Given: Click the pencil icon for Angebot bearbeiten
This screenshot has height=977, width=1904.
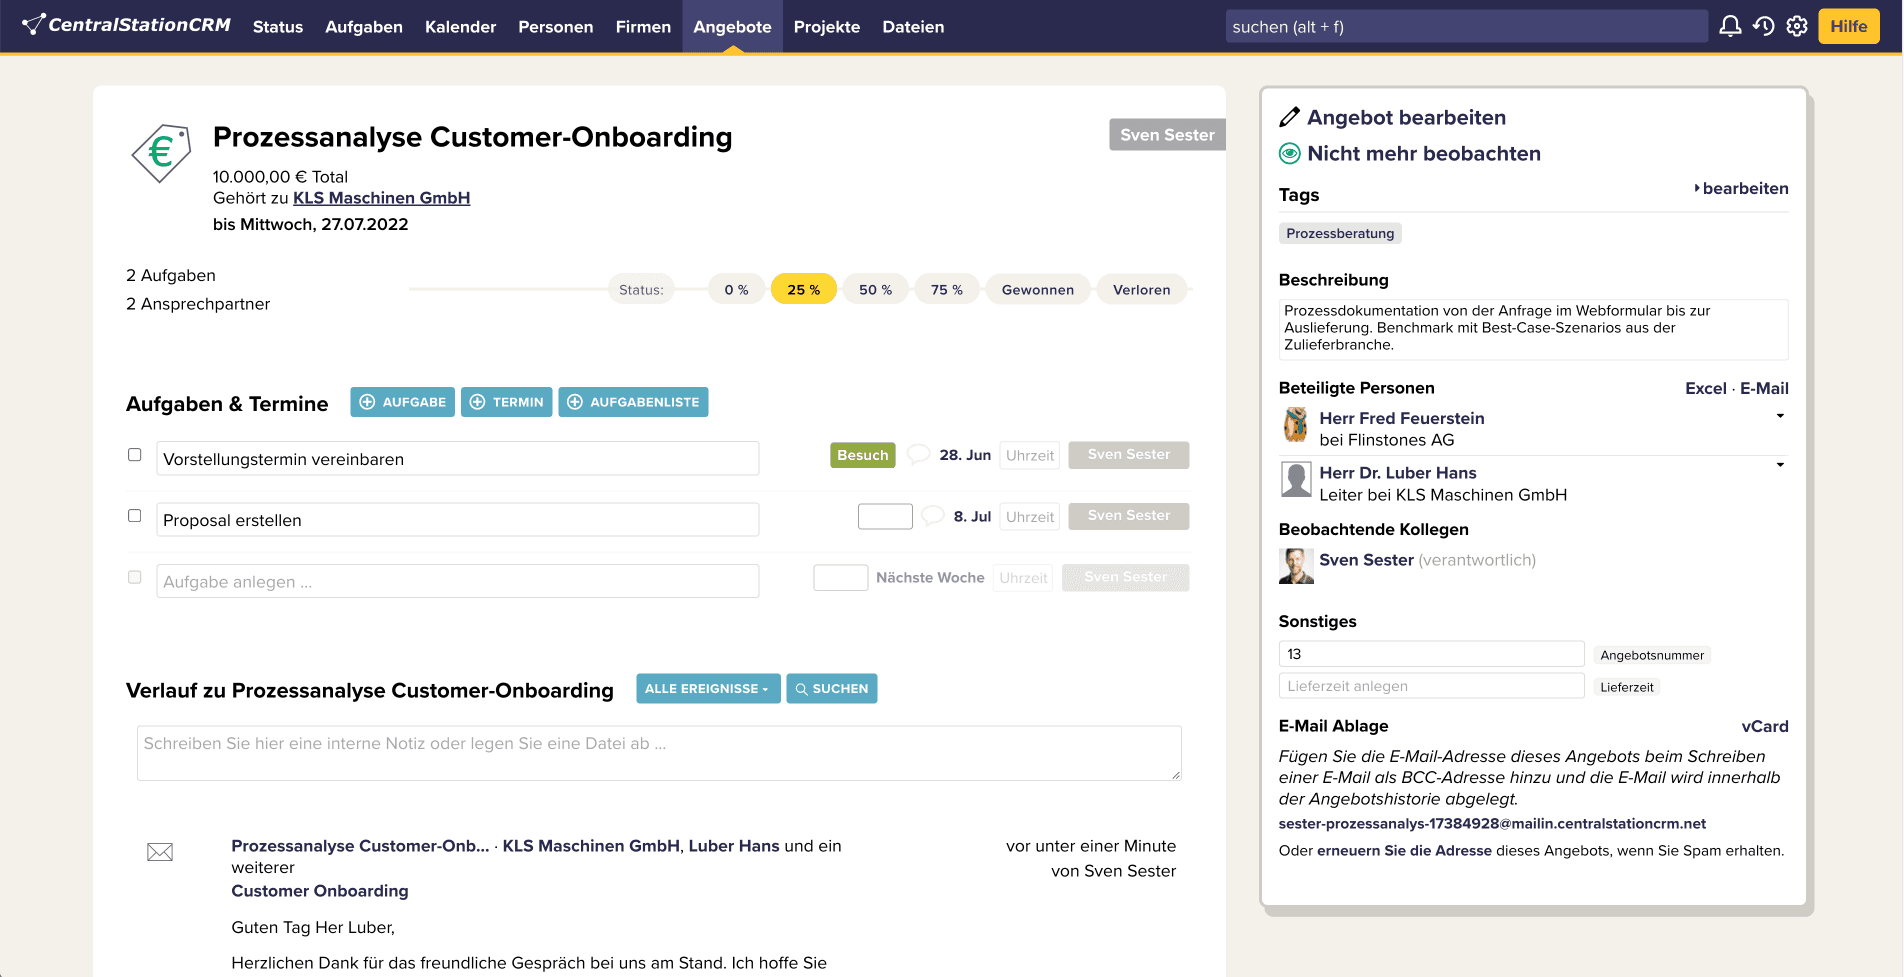Looking at the screenshot, I should [1290, 118].
